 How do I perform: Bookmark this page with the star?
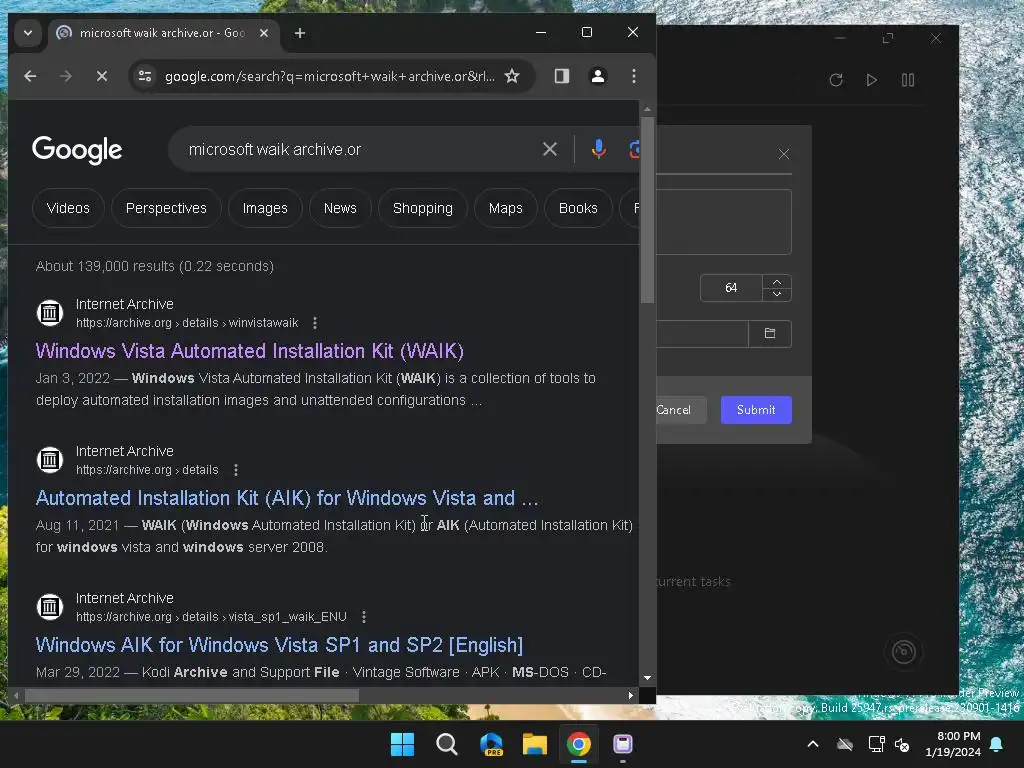(512, 76)
